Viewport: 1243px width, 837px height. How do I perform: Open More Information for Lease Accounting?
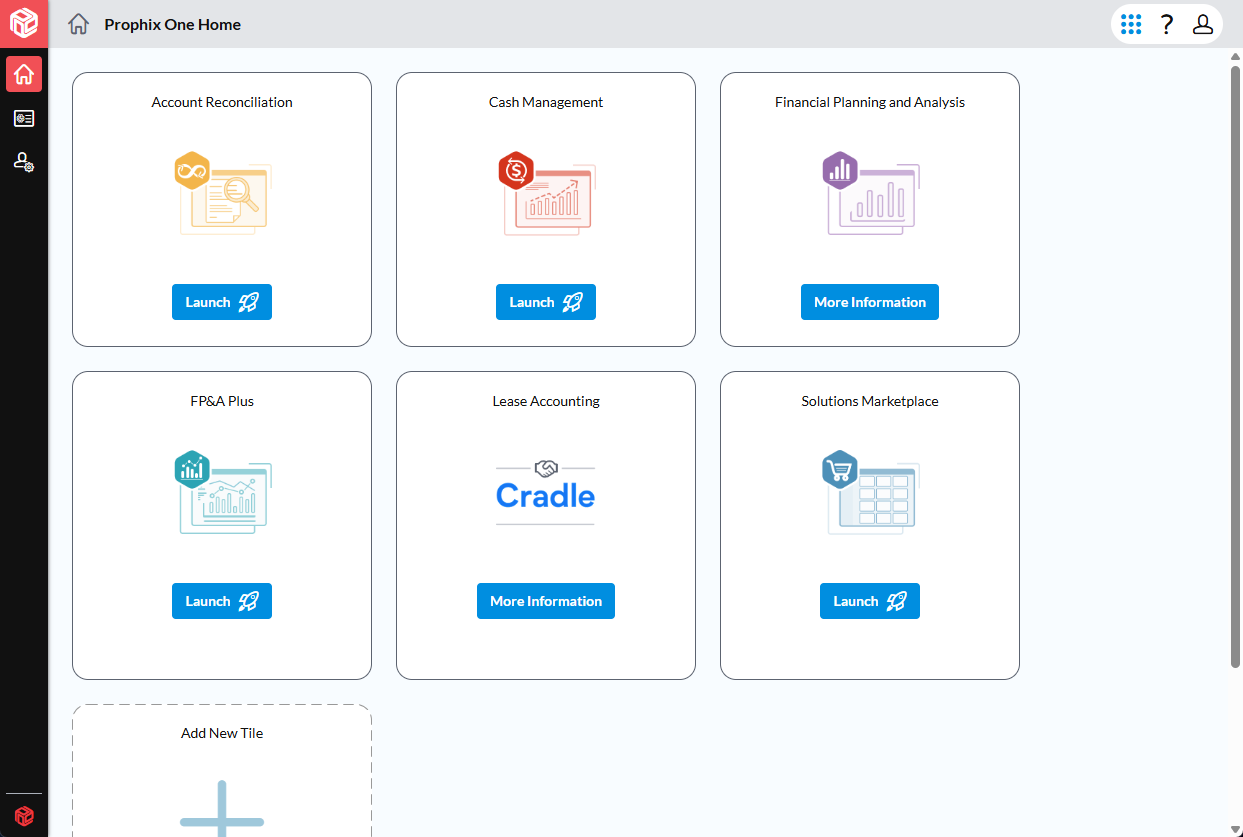546,601
